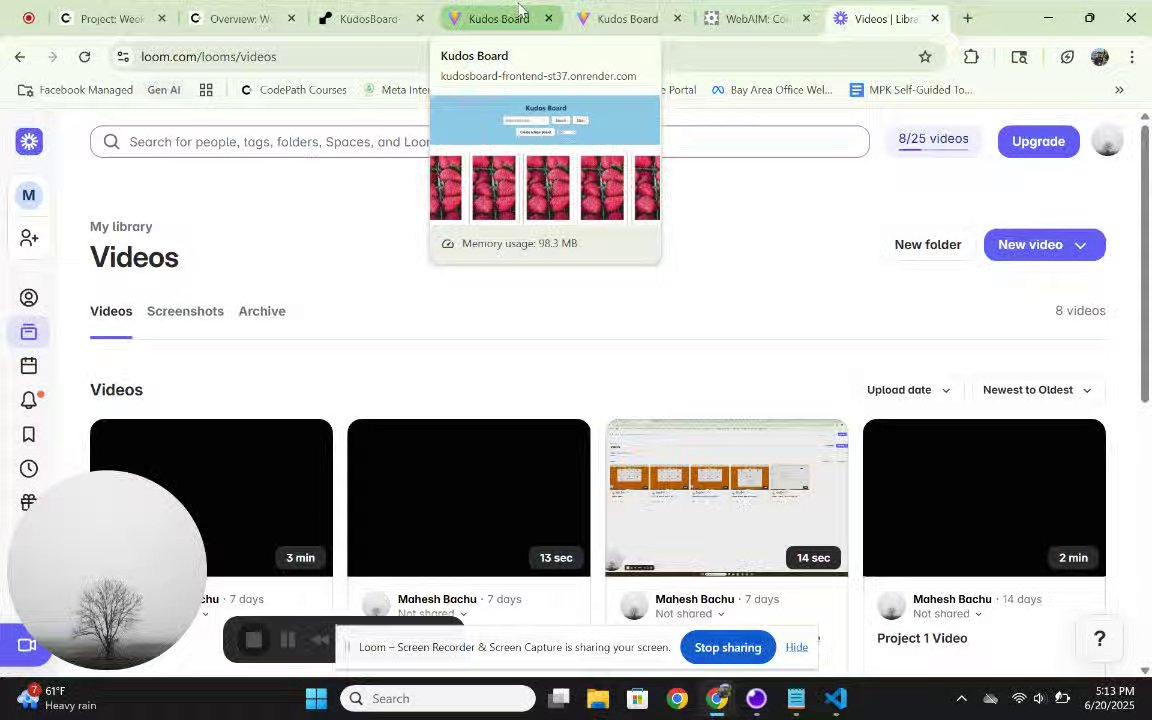Click the Loom logo icon in sidebar
The image size is (1152, 720).
[29, 141]
